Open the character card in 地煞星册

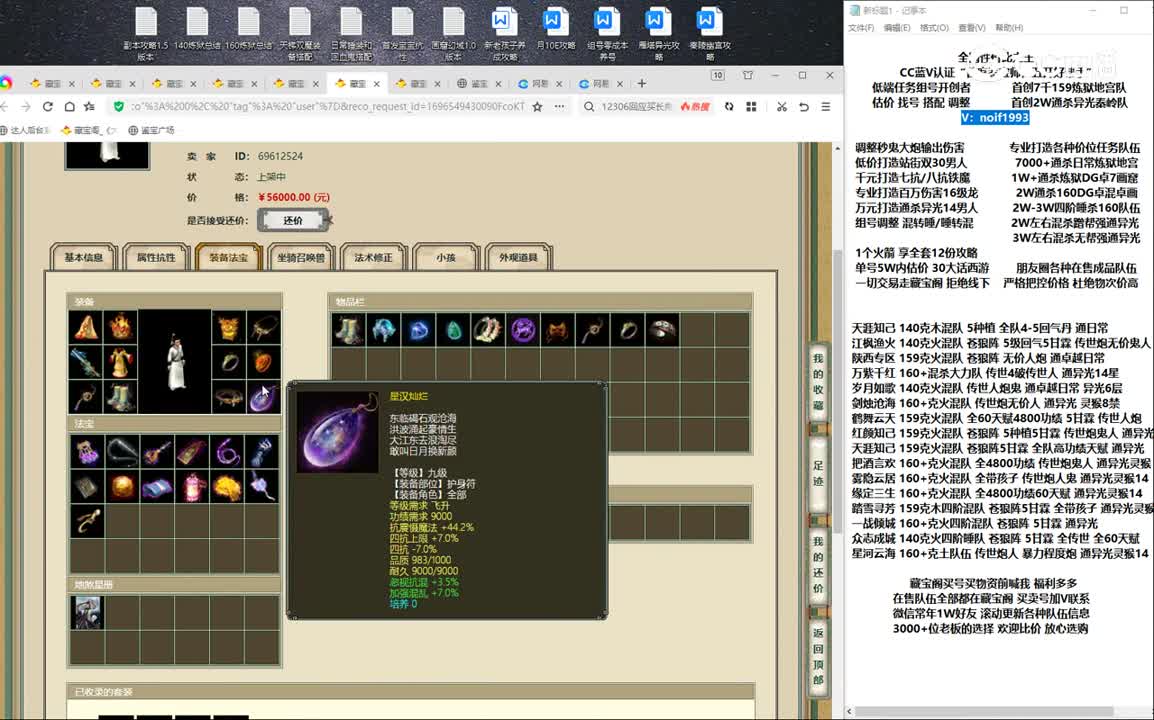pos(87,613)
